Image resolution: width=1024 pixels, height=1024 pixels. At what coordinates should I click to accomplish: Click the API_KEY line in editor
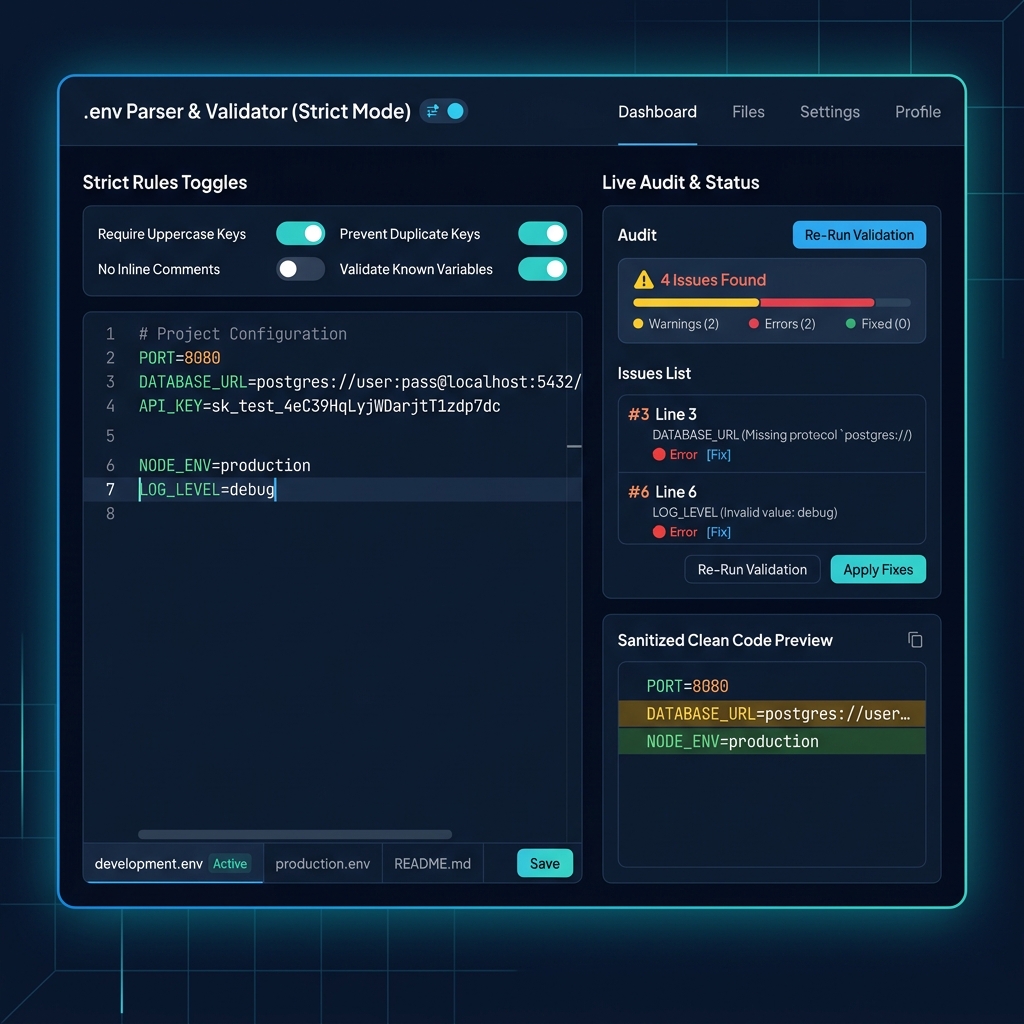[x=319, y=406]
